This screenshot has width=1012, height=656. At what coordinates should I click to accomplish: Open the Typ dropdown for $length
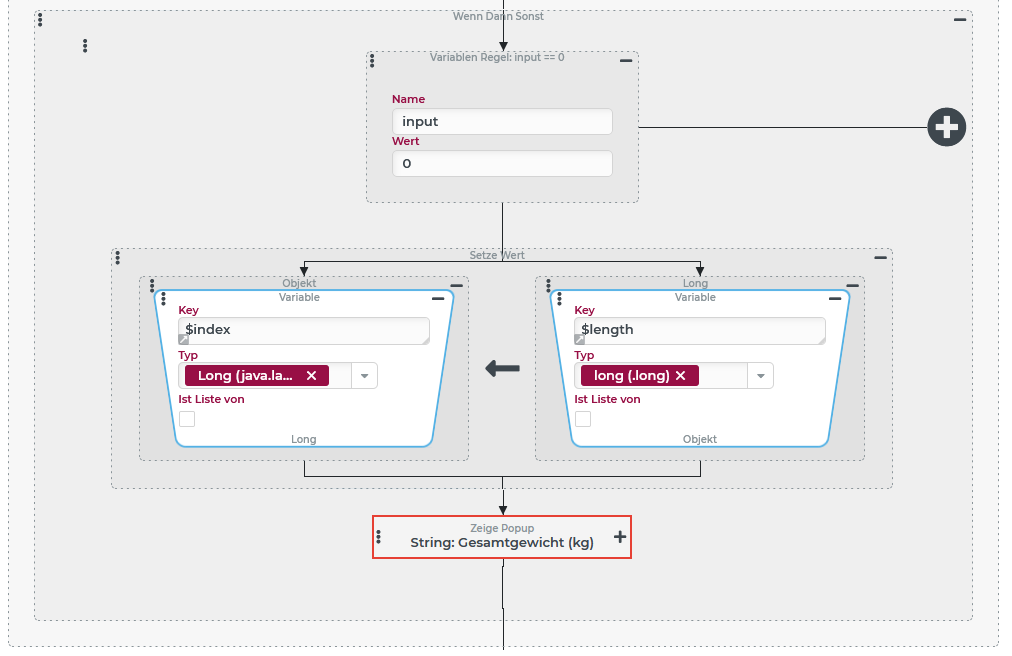coord(760,376)
